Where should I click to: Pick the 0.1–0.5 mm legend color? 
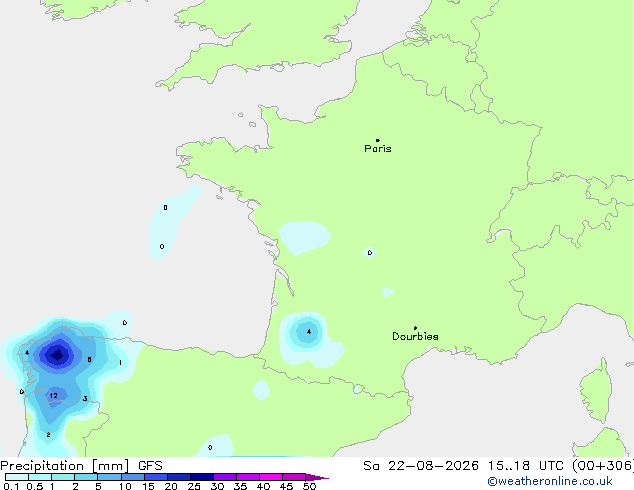pos(17,477)
